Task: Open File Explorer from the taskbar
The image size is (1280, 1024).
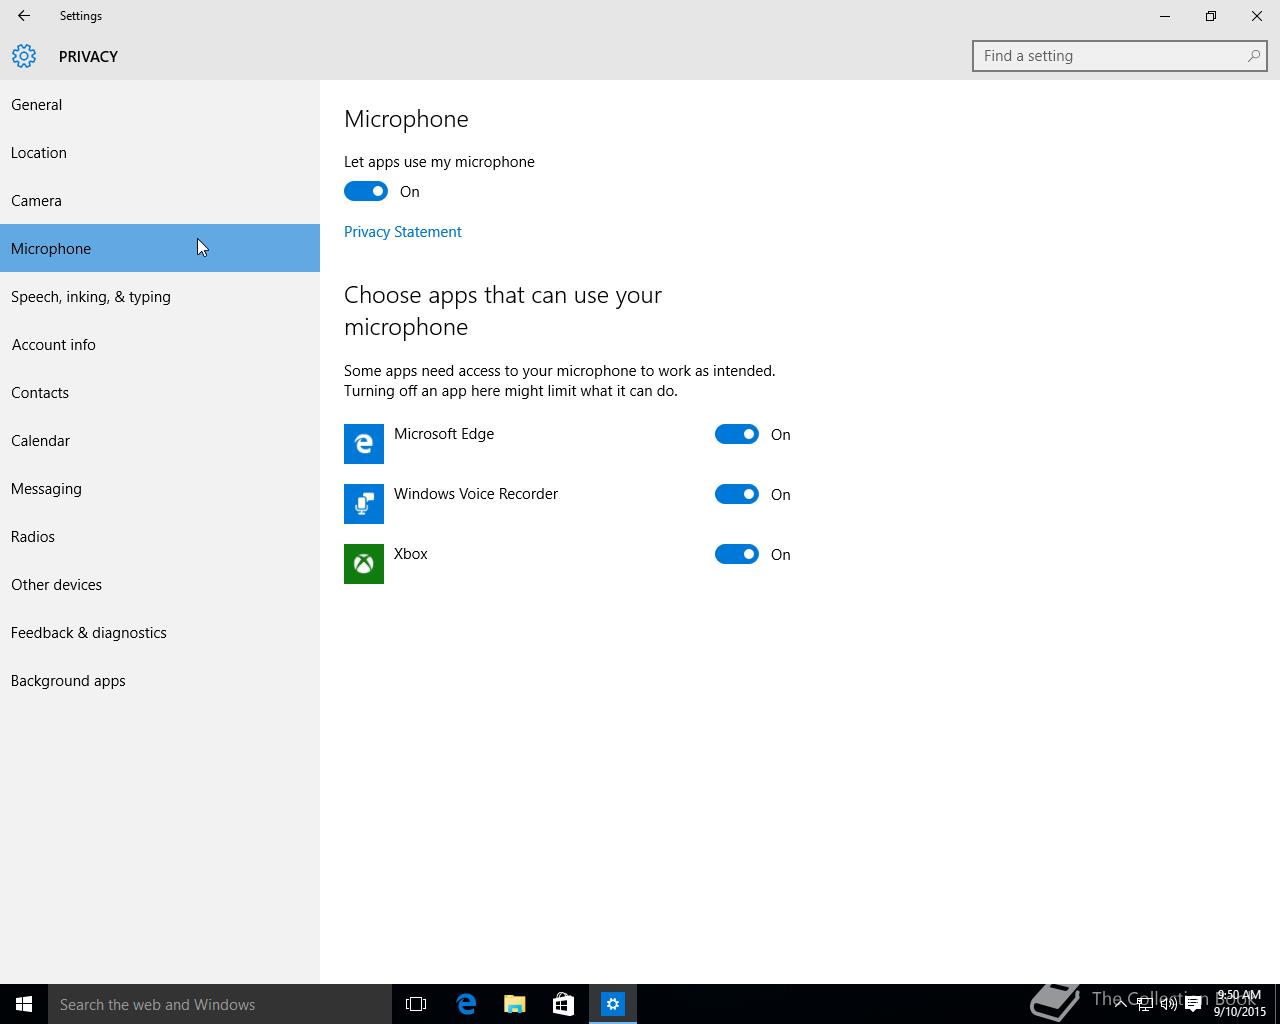Action: click(514, 1004)
